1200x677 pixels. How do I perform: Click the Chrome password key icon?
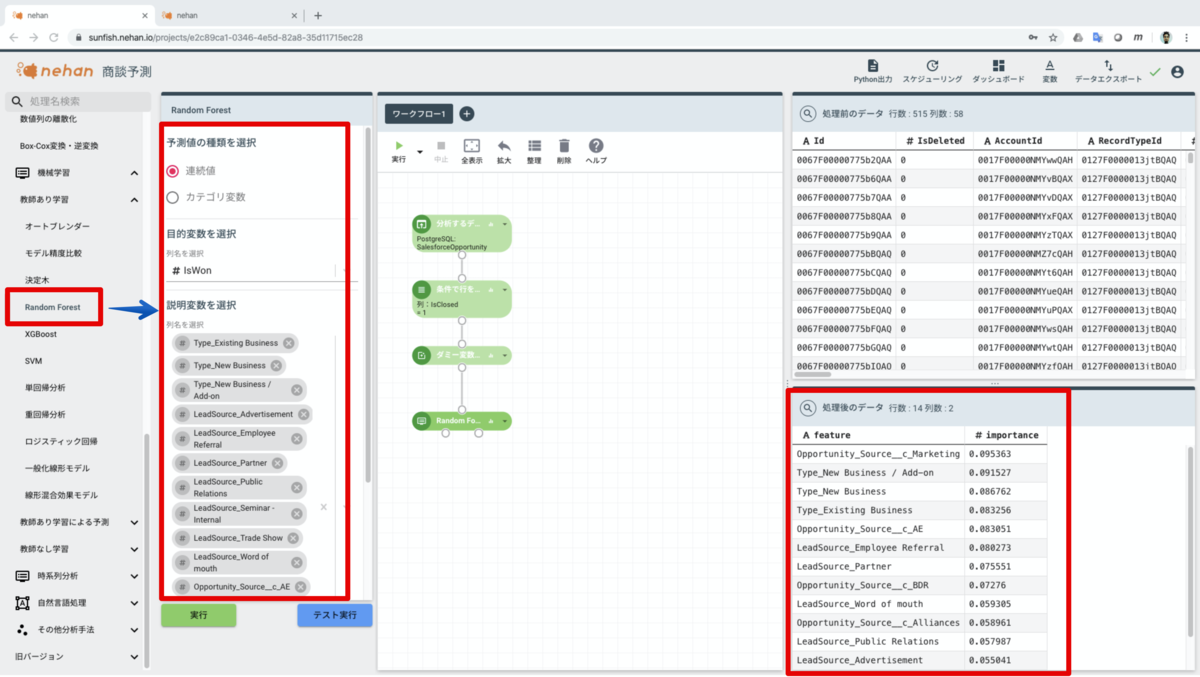point(1032,37)
